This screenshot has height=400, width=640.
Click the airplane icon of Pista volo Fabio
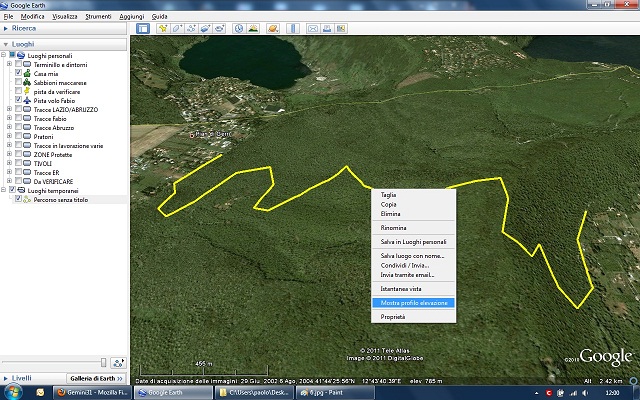click(27, 100)
